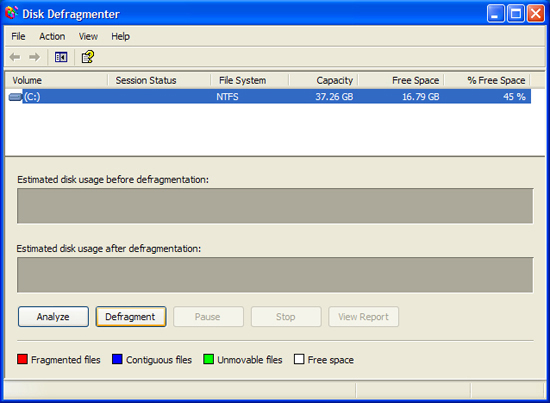Click the white Free space swatch

click(299, 359)
